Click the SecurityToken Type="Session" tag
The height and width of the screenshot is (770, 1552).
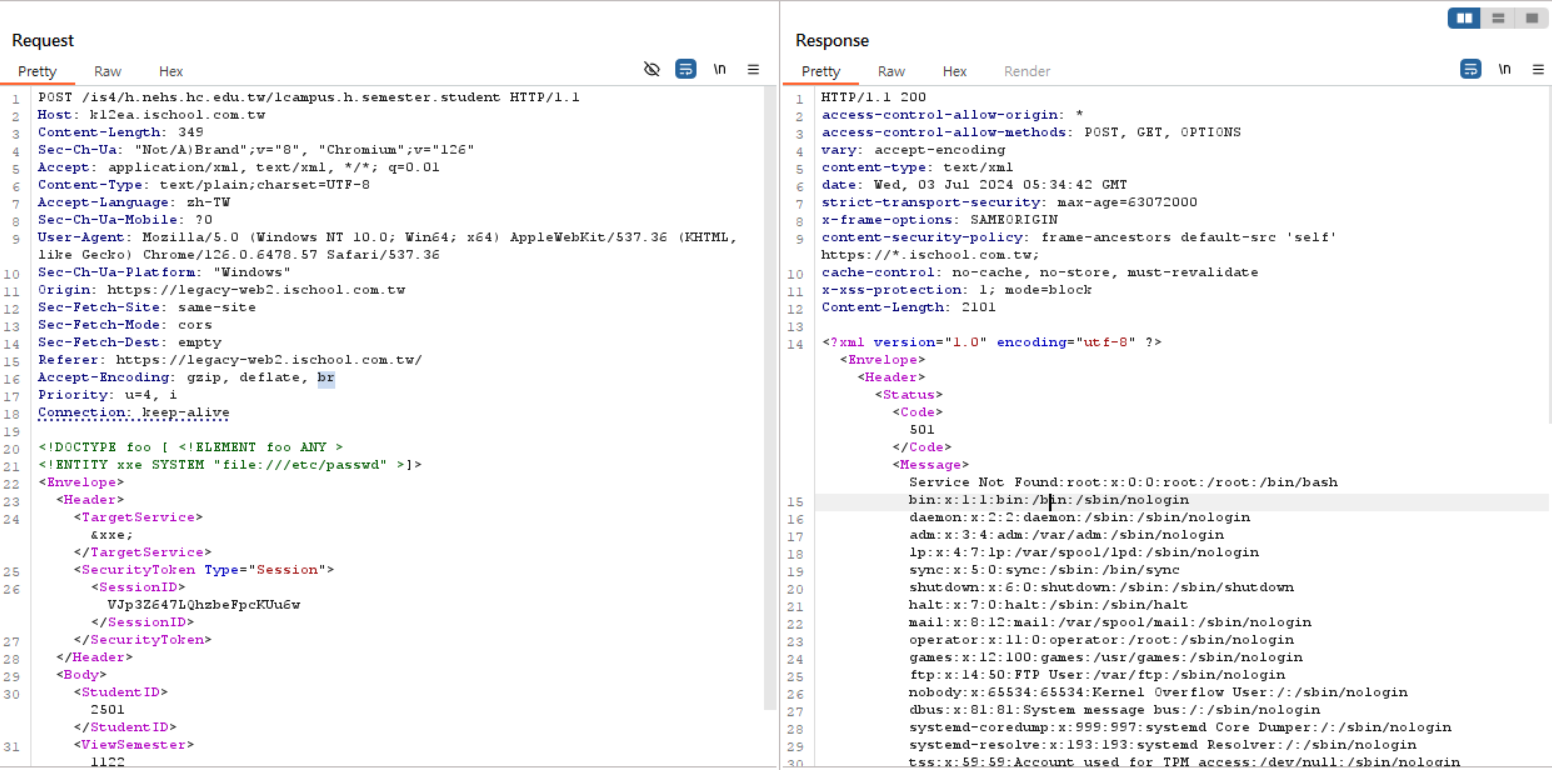(203, 570)
